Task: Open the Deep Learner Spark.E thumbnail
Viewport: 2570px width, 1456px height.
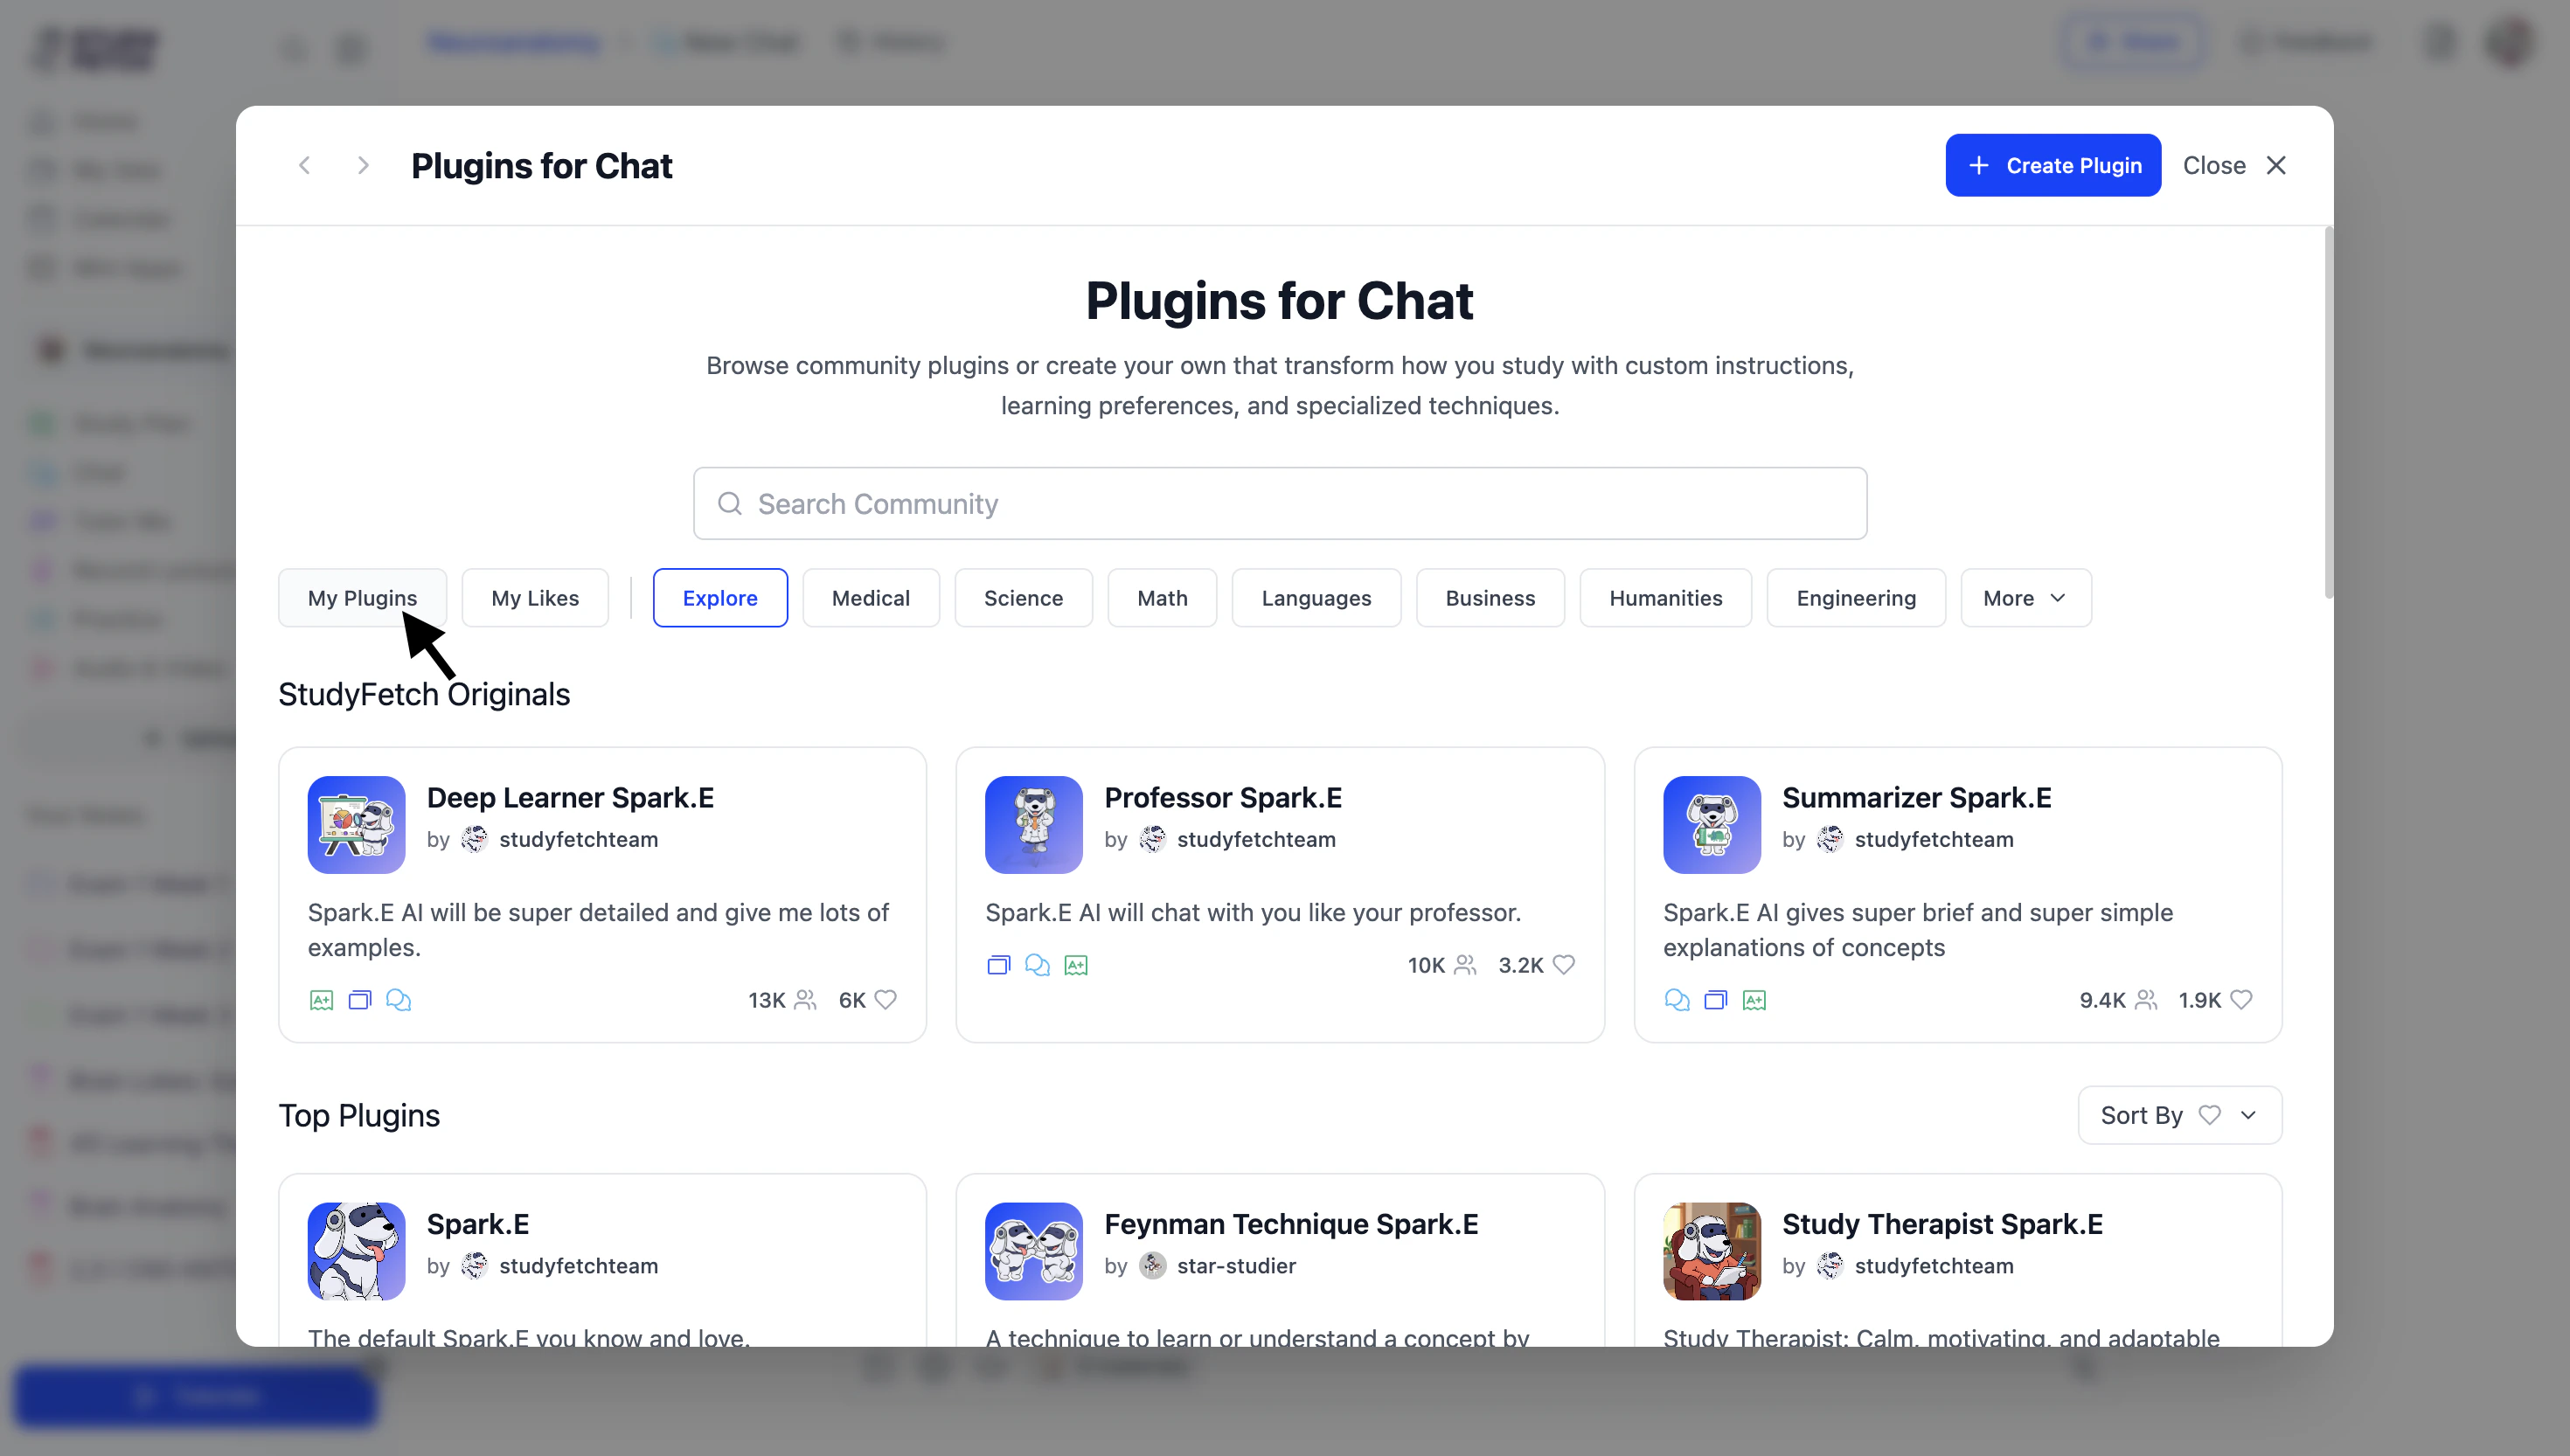Action: [356, 824]
